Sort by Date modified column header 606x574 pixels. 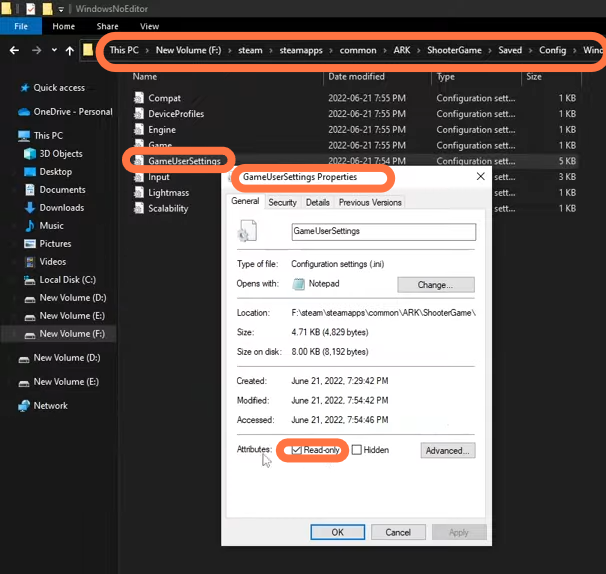pyautogui.click(x=356, y=77)
